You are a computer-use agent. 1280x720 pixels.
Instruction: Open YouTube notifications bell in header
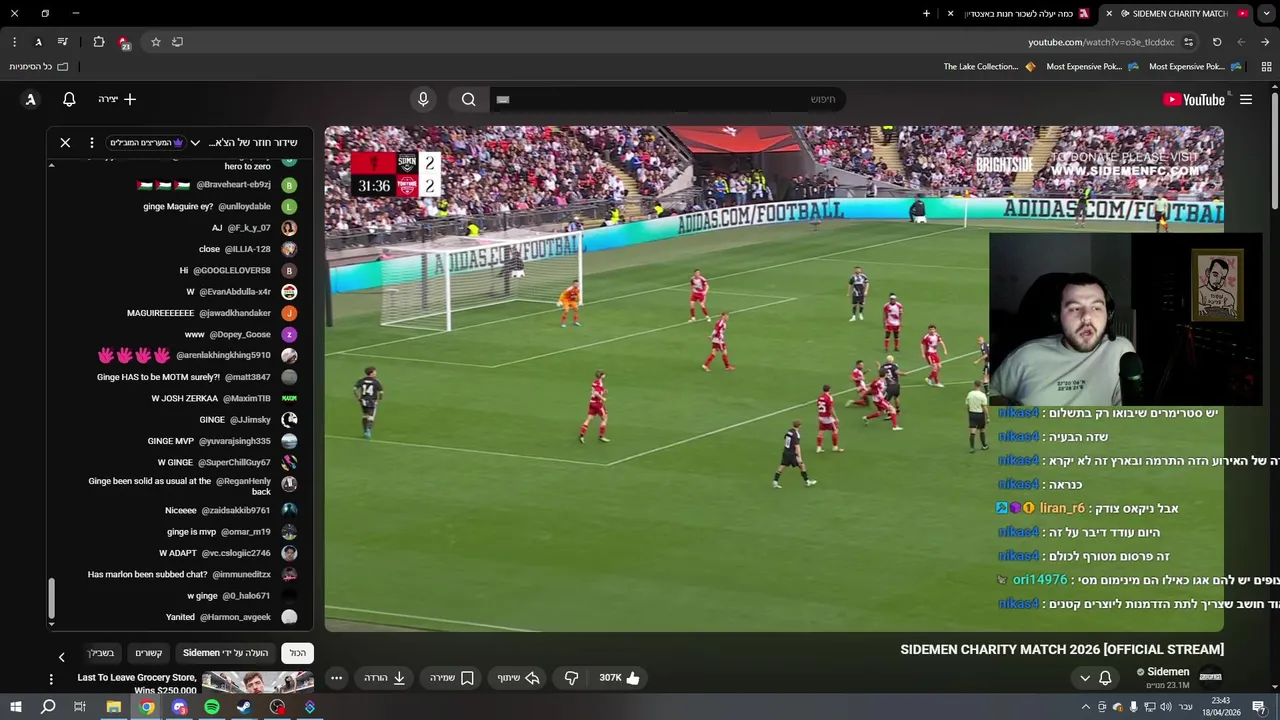pos(69,99)
